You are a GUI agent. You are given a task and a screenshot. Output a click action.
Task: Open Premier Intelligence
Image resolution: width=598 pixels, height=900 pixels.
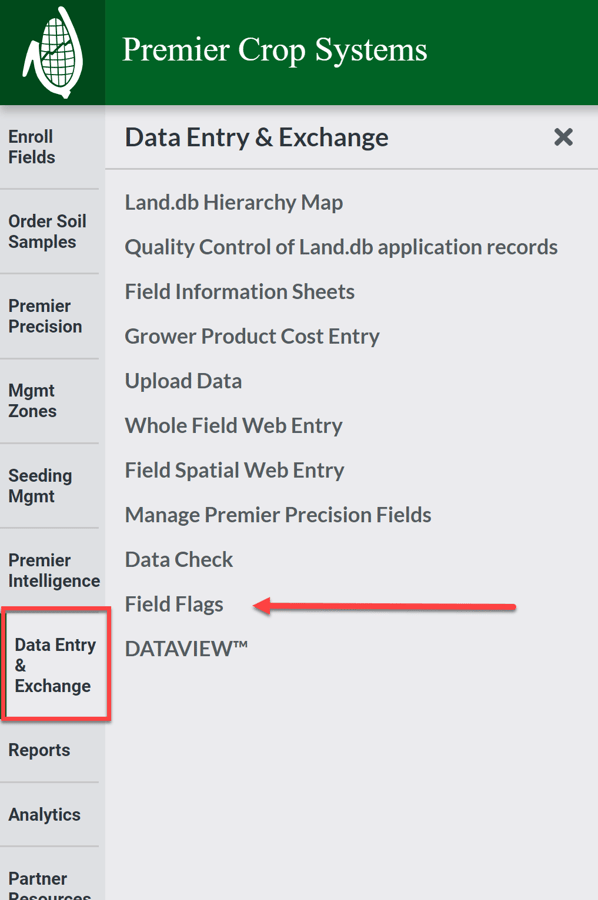[50, 571]
